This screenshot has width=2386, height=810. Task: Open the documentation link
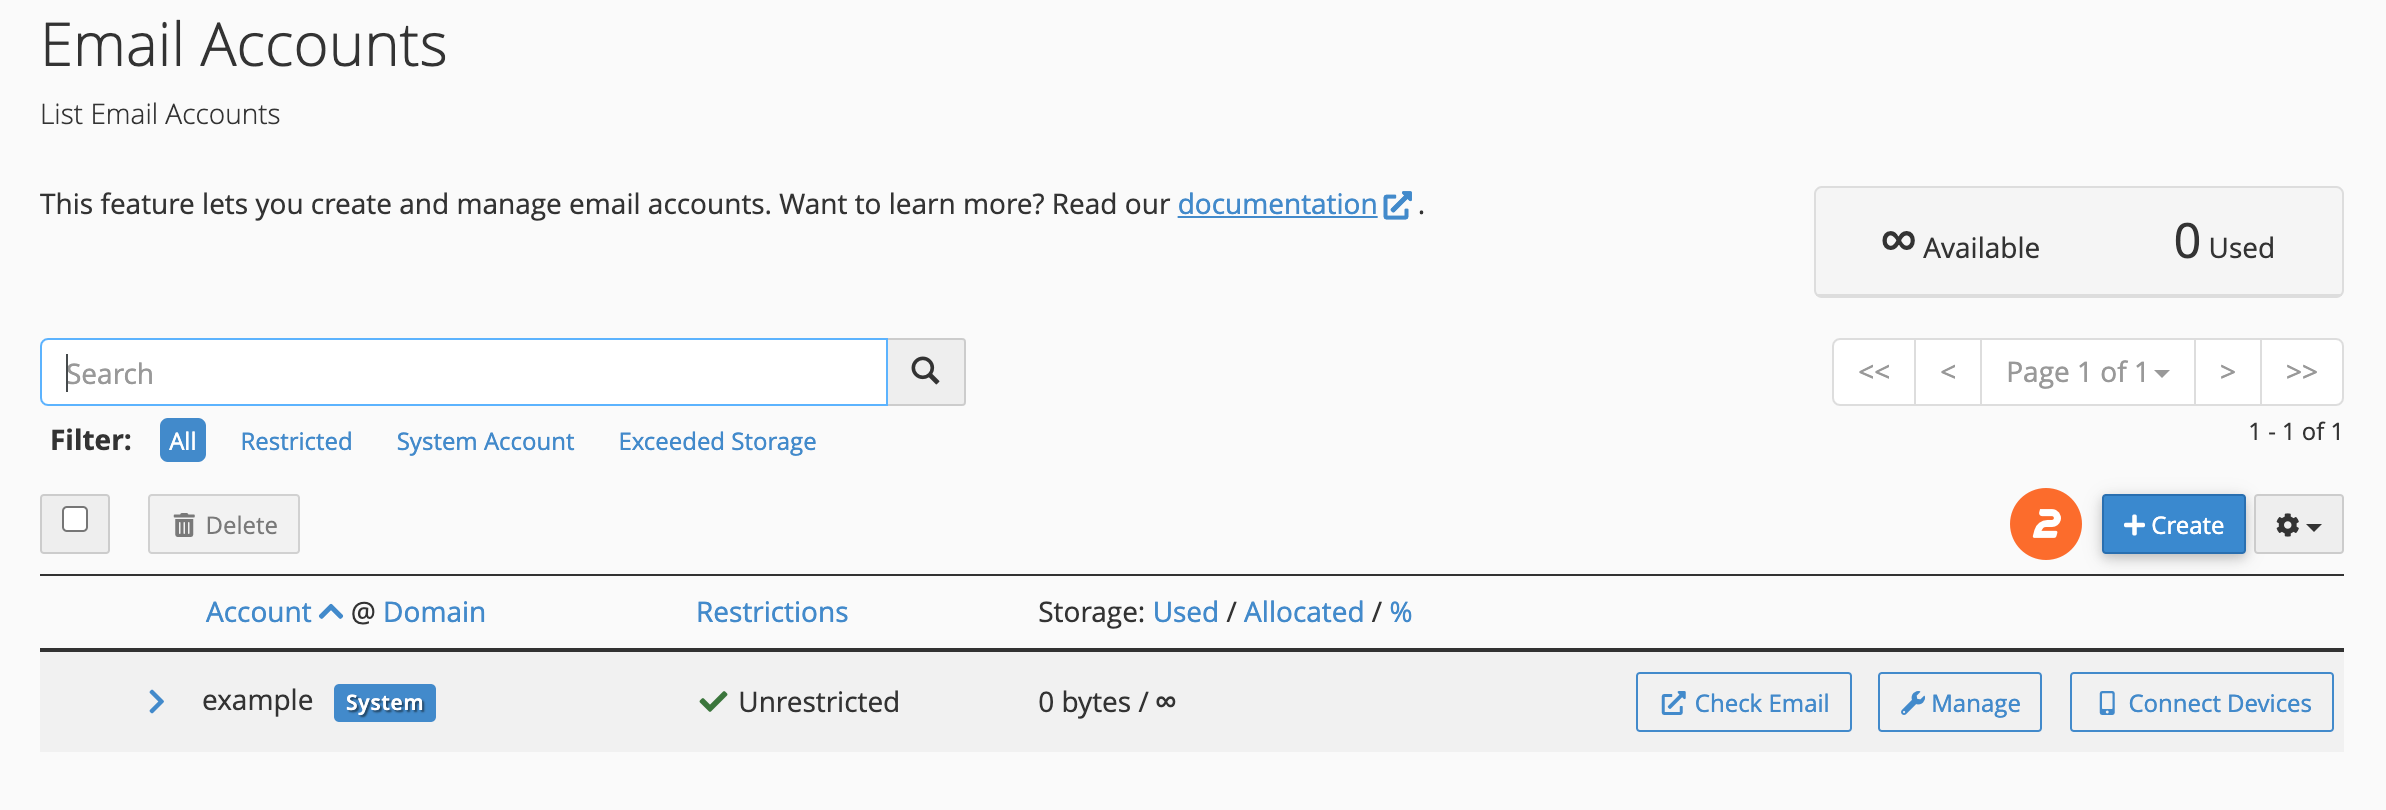[1277, 203]
